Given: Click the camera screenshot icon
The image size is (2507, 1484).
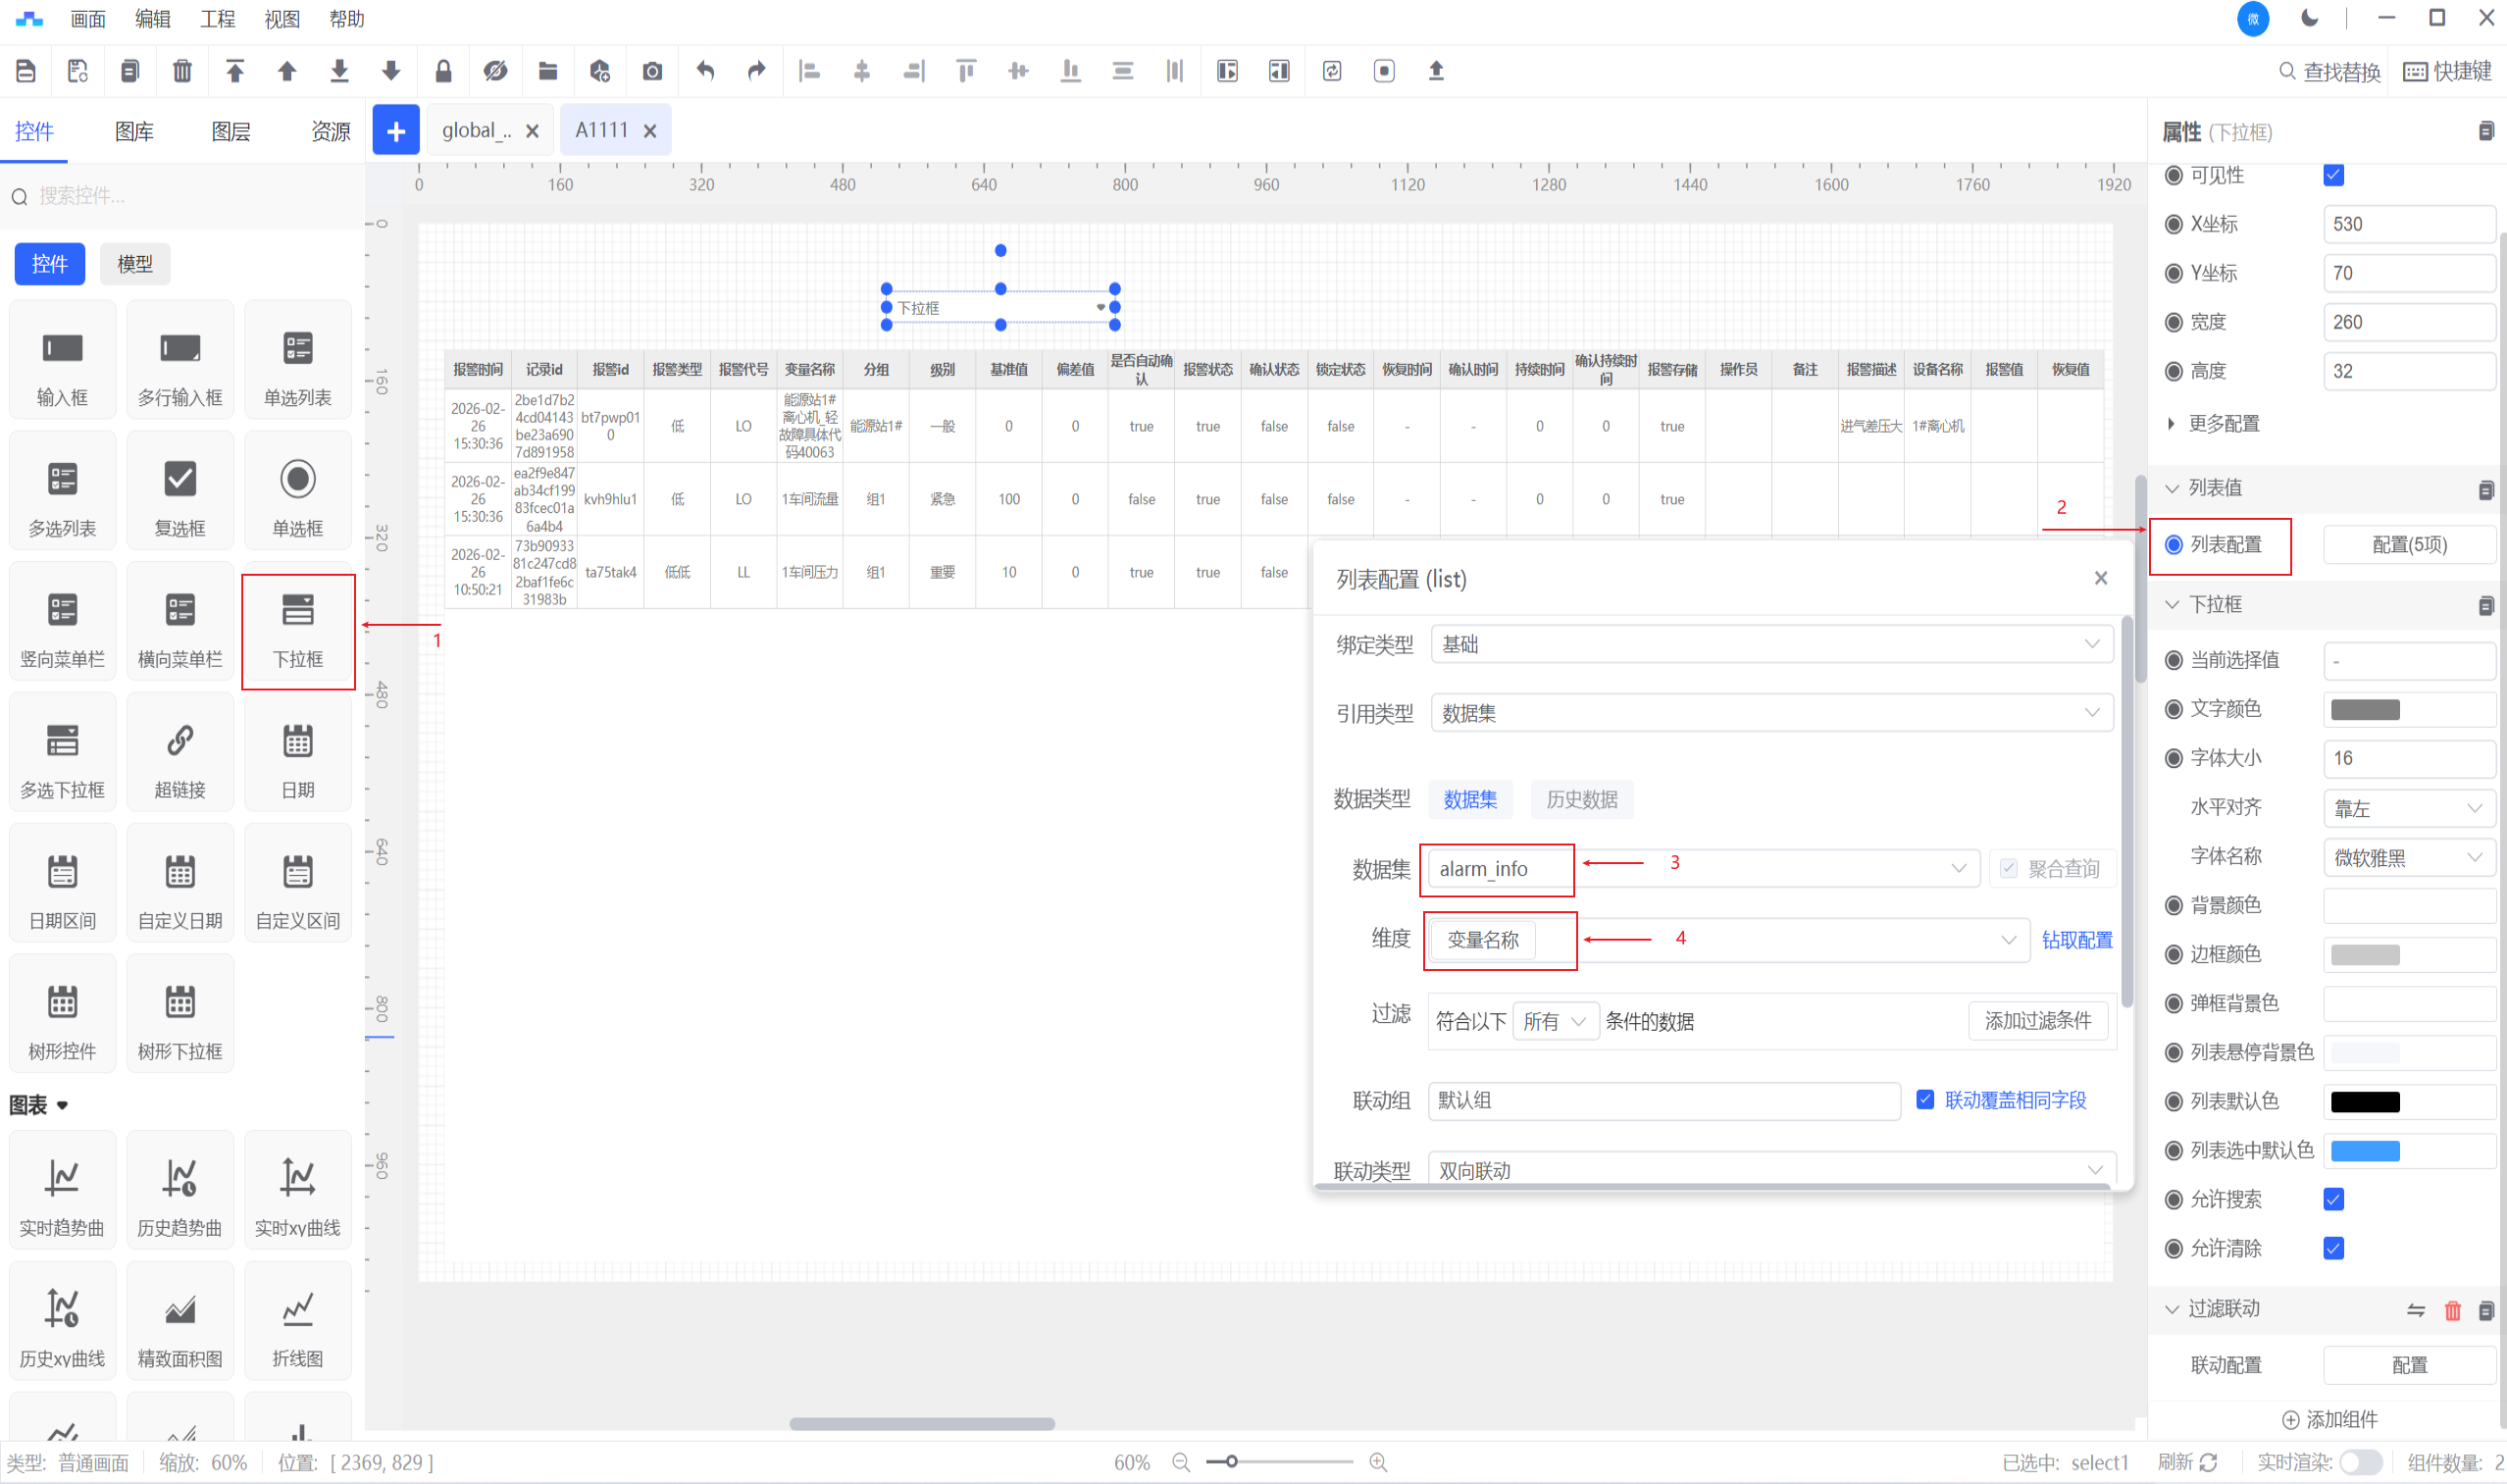Looking at the screenshot, I should tap(652, 71).
